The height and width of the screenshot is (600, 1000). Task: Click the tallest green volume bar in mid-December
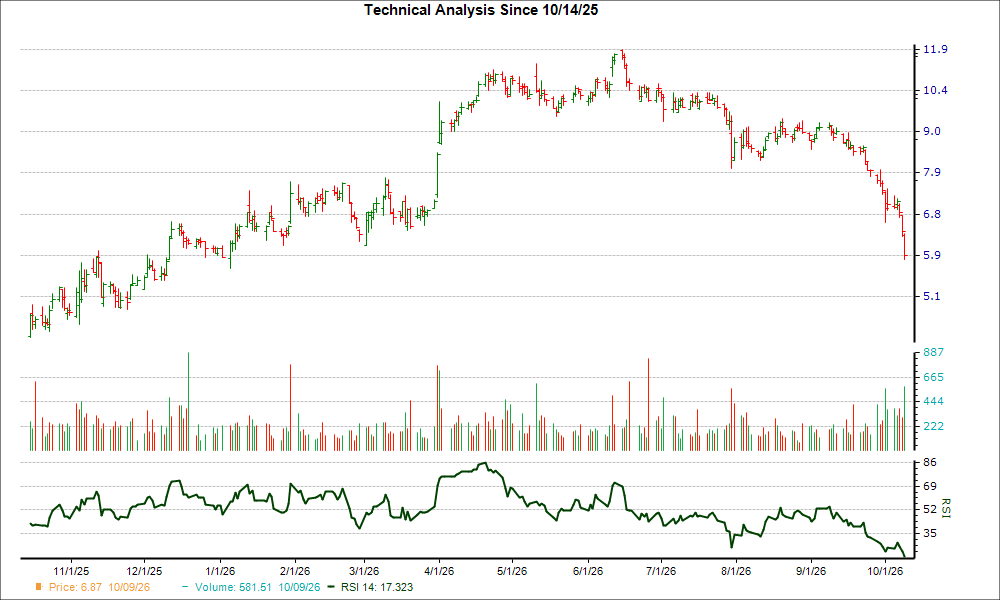click(188, 402)
